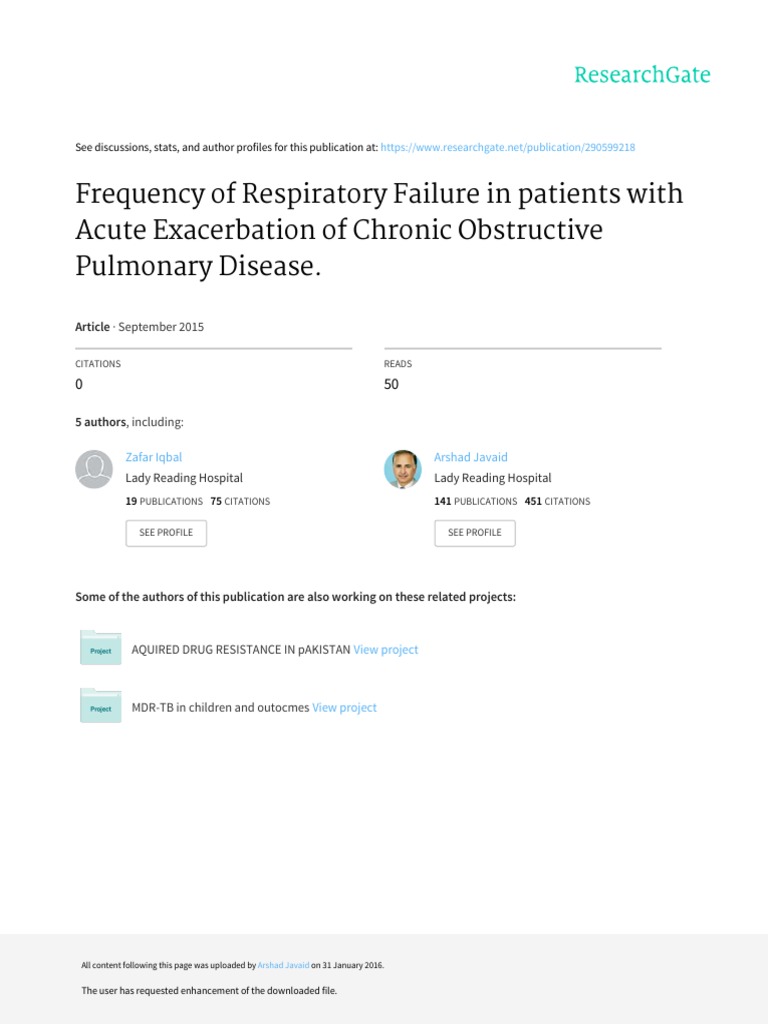
Task: Click the AQUIRED DRUG RESISTANCE project folder icon
Action: point(101,648)
